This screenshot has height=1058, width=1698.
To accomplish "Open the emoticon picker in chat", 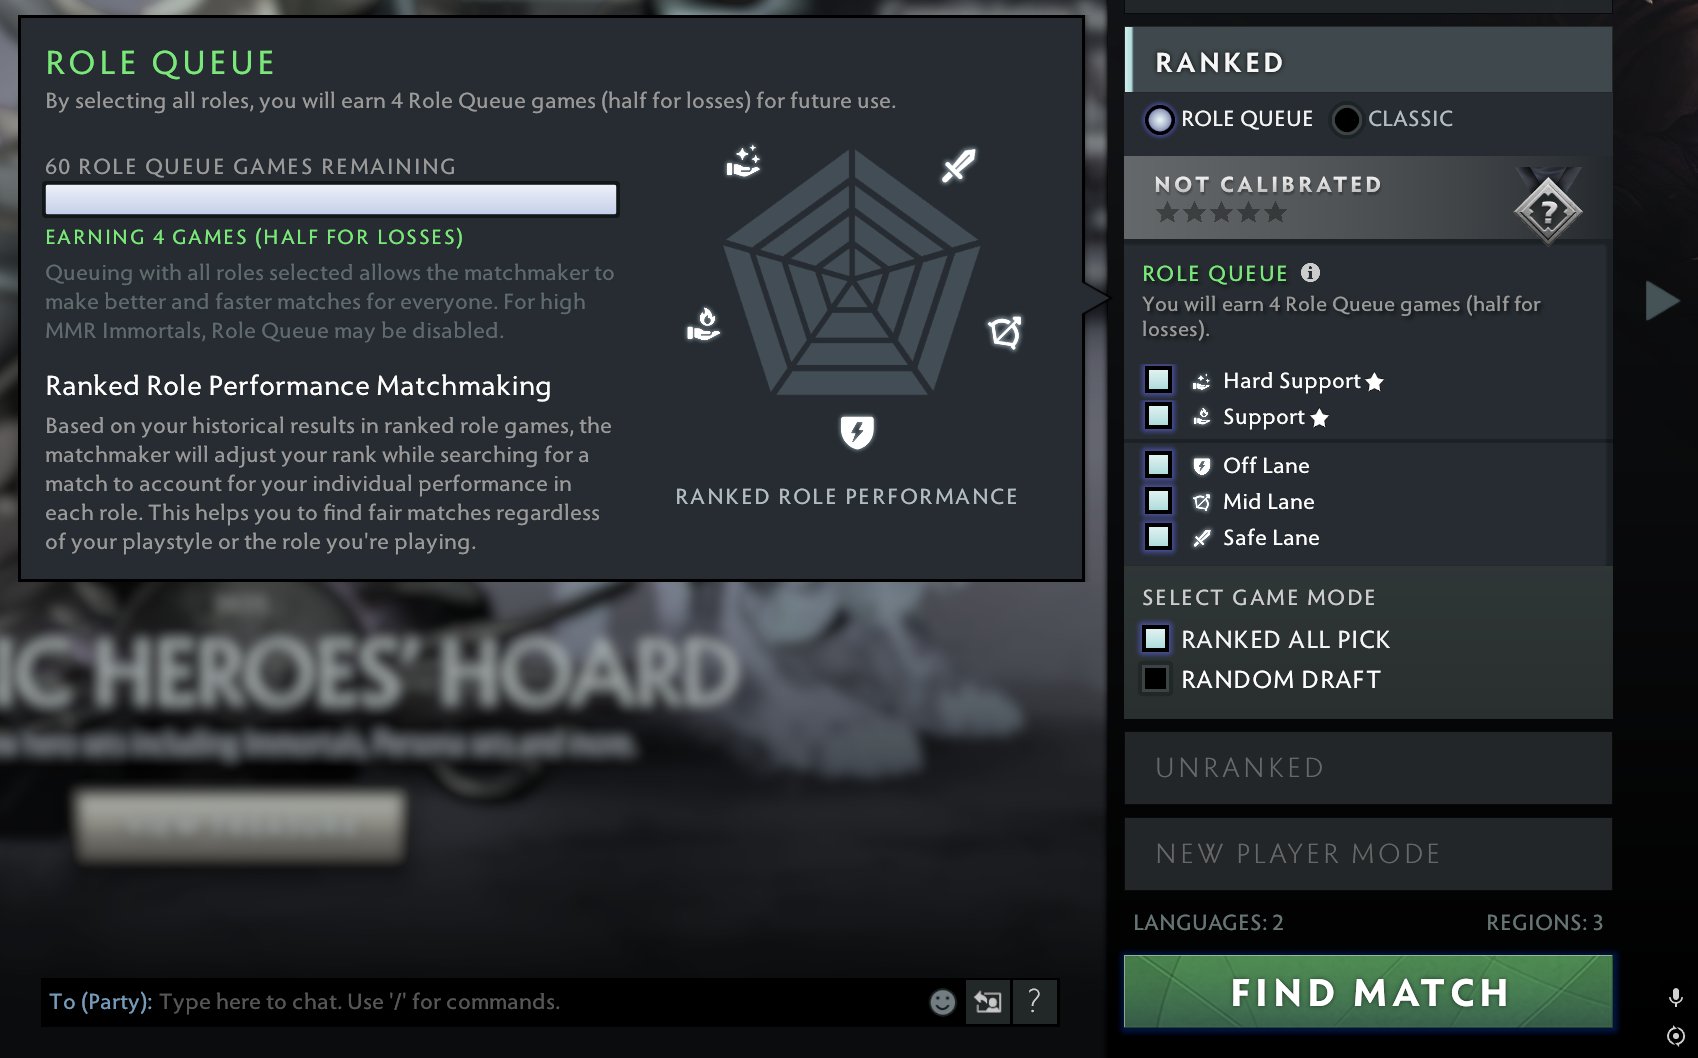I will pos(942,1002).
